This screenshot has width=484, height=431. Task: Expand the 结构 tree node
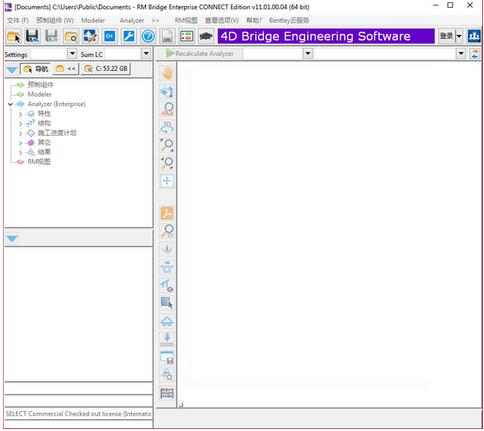pos(20,124)
